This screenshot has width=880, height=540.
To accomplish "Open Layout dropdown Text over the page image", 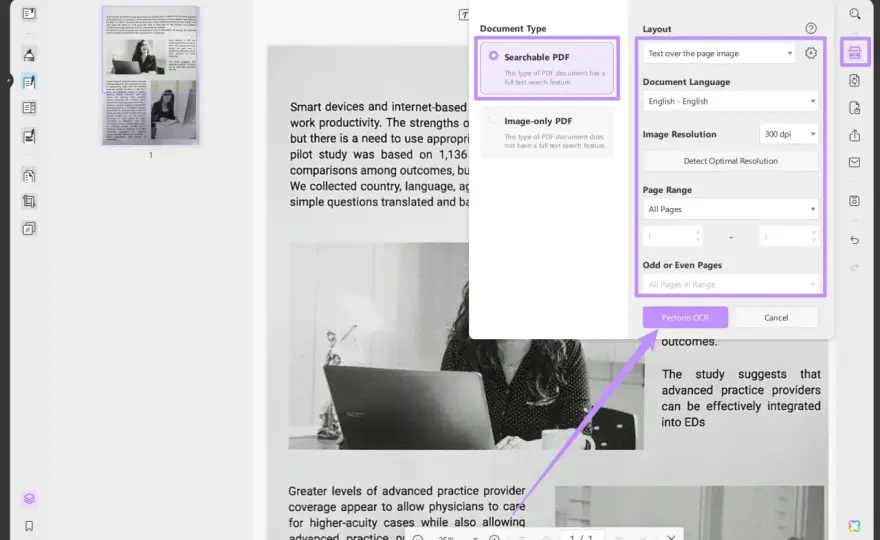I will [x=719, y=53].
